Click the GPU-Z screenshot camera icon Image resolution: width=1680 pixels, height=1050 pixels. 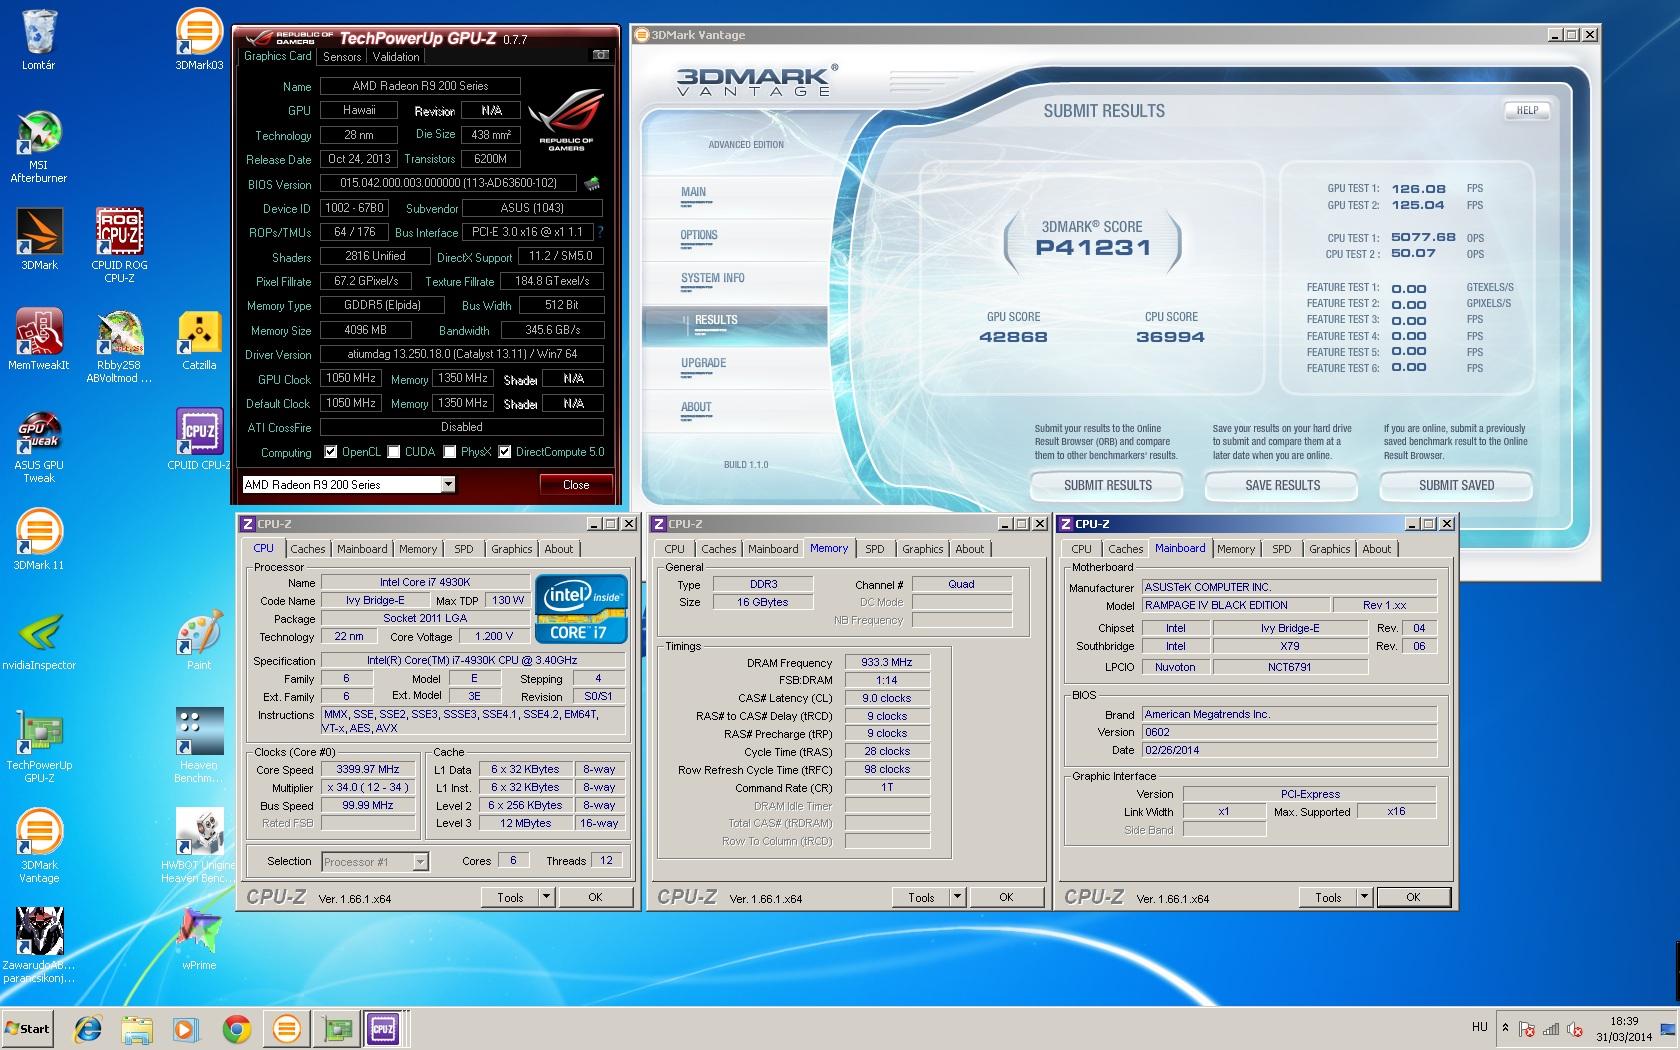[x=600, y=55]
